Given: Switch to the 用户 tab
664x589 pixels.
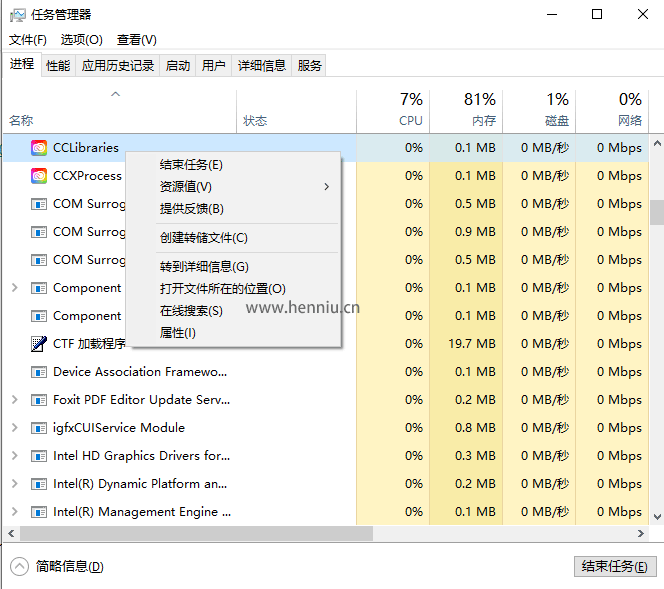Looking at the screenshot, I should pos(213,66).
